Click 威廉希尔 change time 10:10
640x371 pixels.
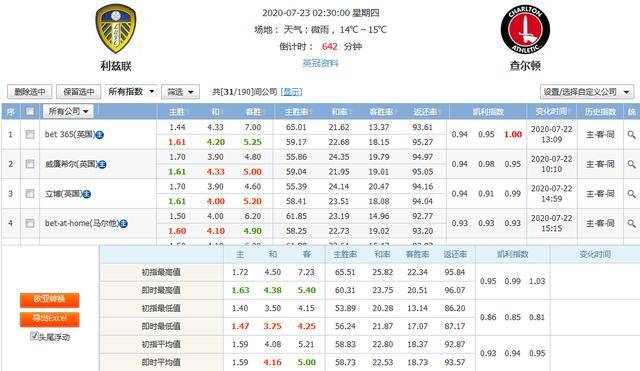[x=551, y=169]
